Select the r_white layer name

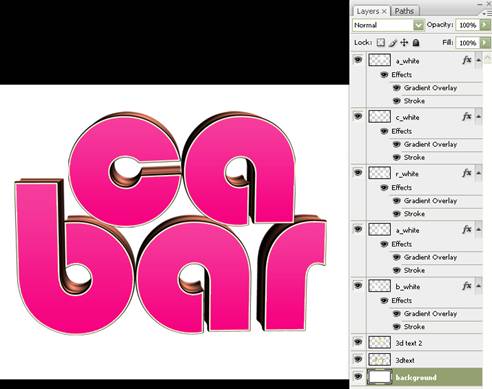click(x=407, y=174)
